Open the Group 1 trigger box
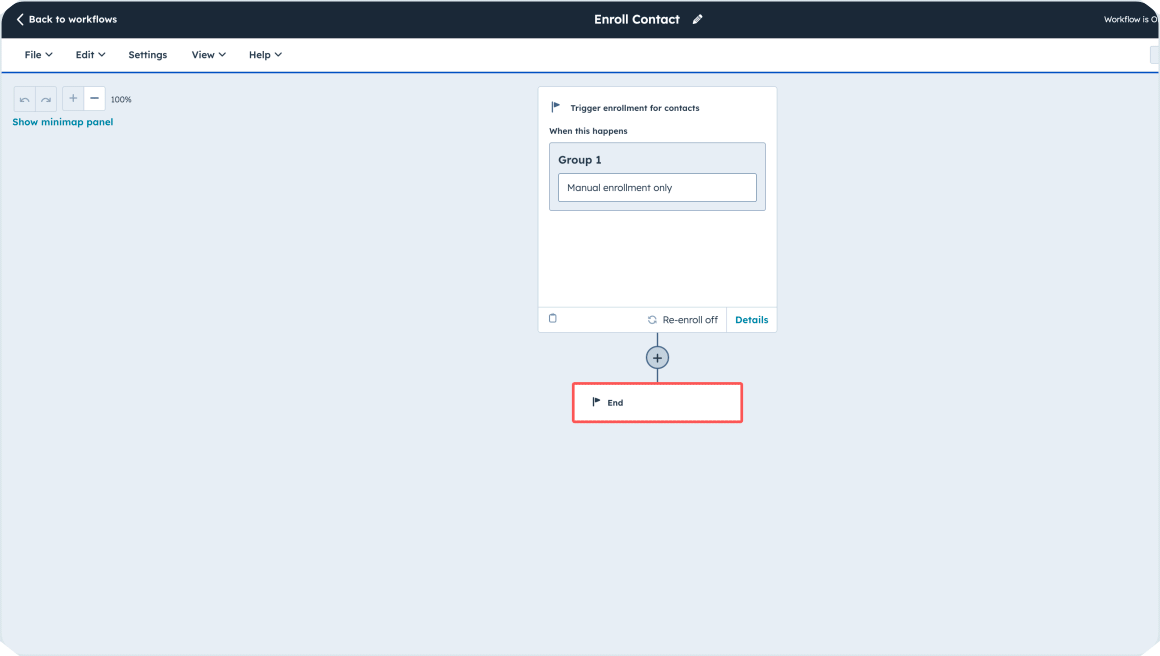The image size is (1160, 656). (657, 177)
